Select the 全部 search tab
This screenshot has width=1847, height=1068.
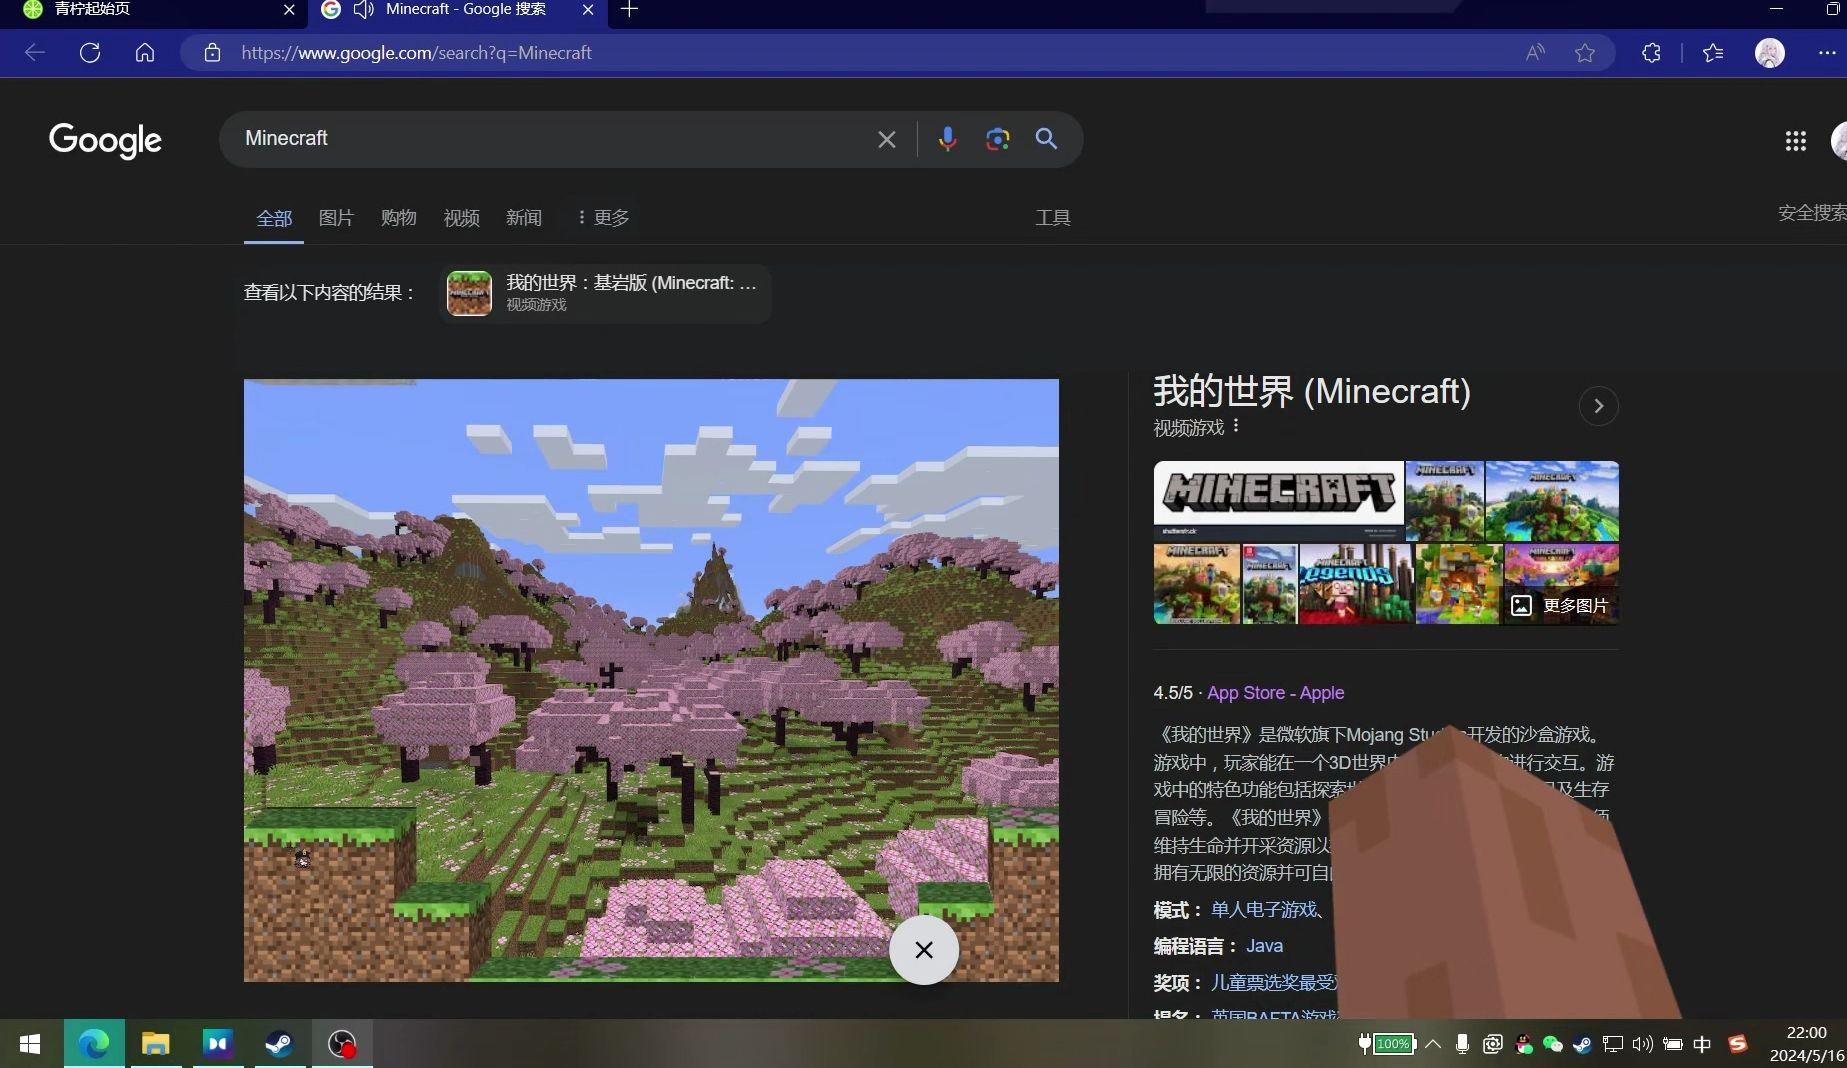coord(274,218)
